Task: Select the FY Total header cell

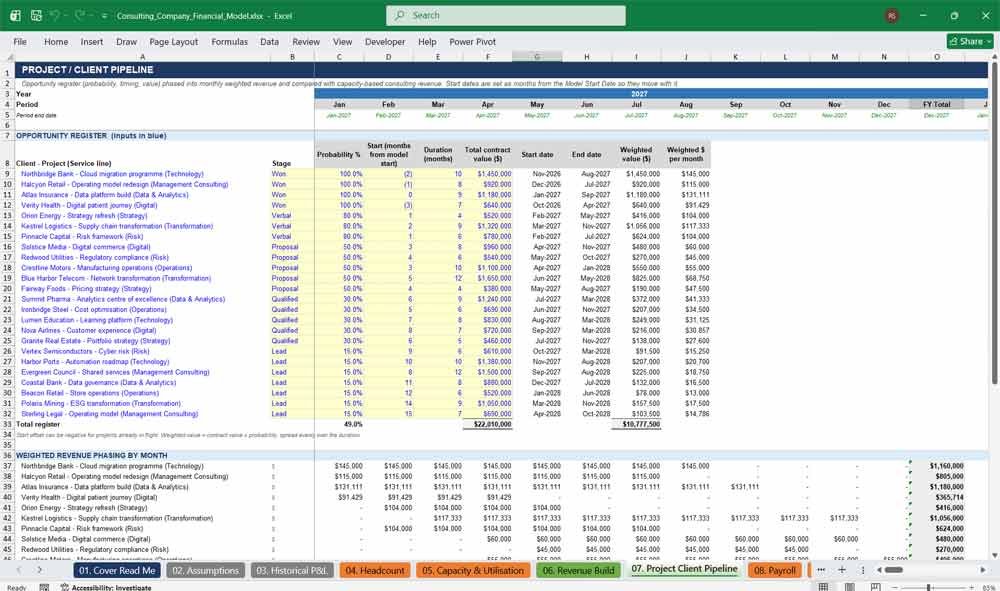Action: tap(937, 105)
